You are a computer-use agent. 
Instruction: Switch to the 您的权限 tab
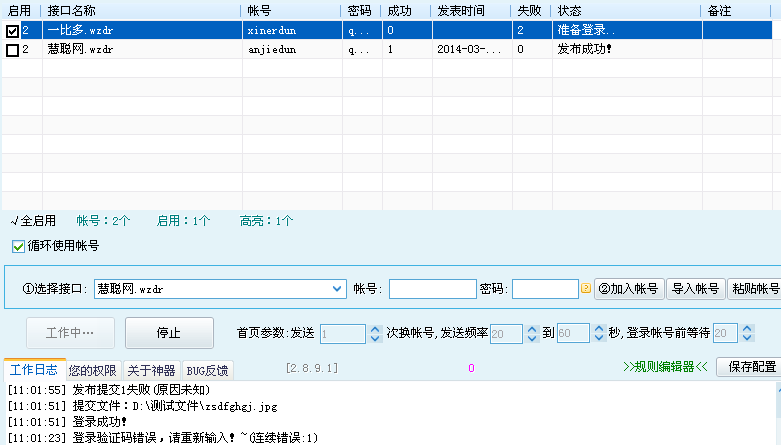tap(93, 371)
